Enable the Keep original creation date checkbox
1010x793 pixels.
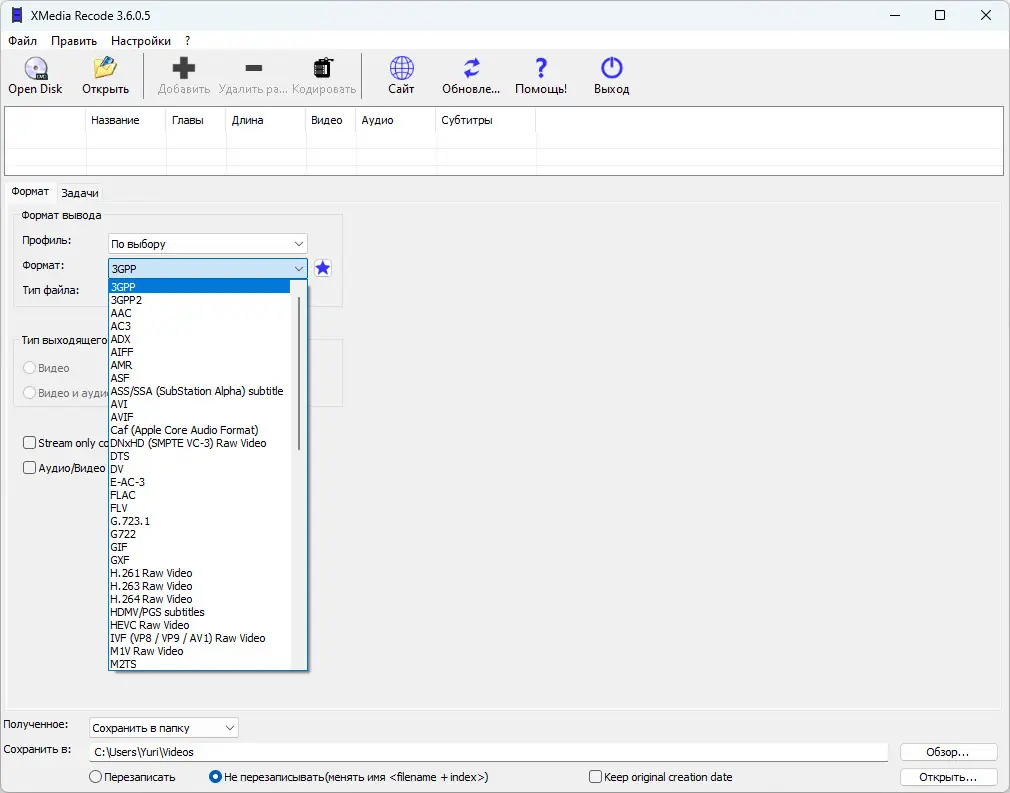(x=596, y=777)
